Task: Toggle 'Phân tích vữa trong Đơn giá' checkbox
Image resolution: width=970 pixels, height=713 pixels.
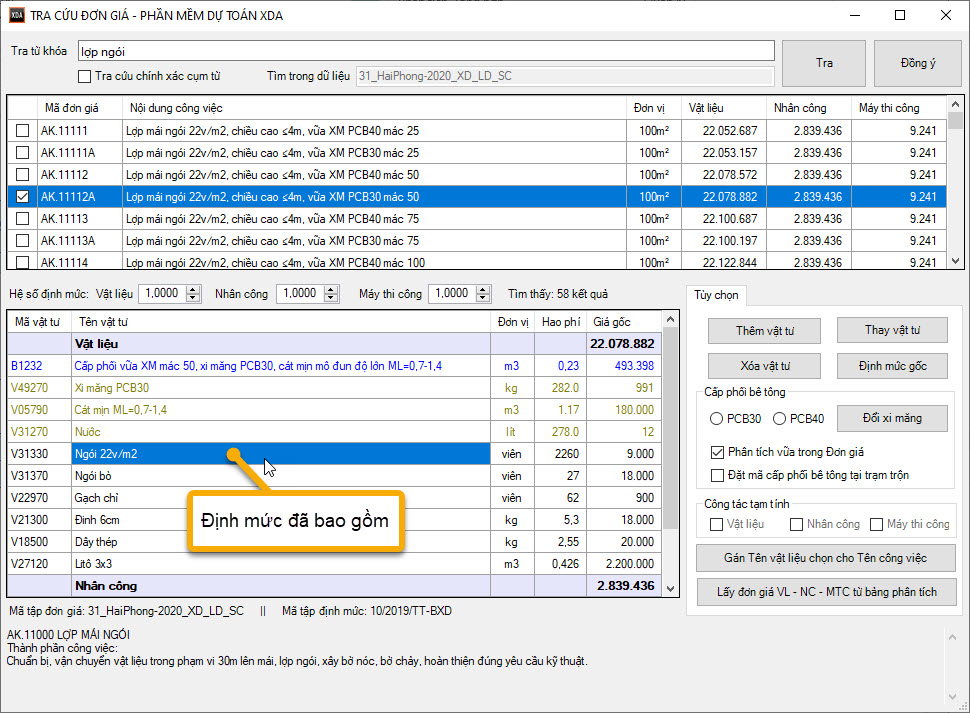Action: 717,452
